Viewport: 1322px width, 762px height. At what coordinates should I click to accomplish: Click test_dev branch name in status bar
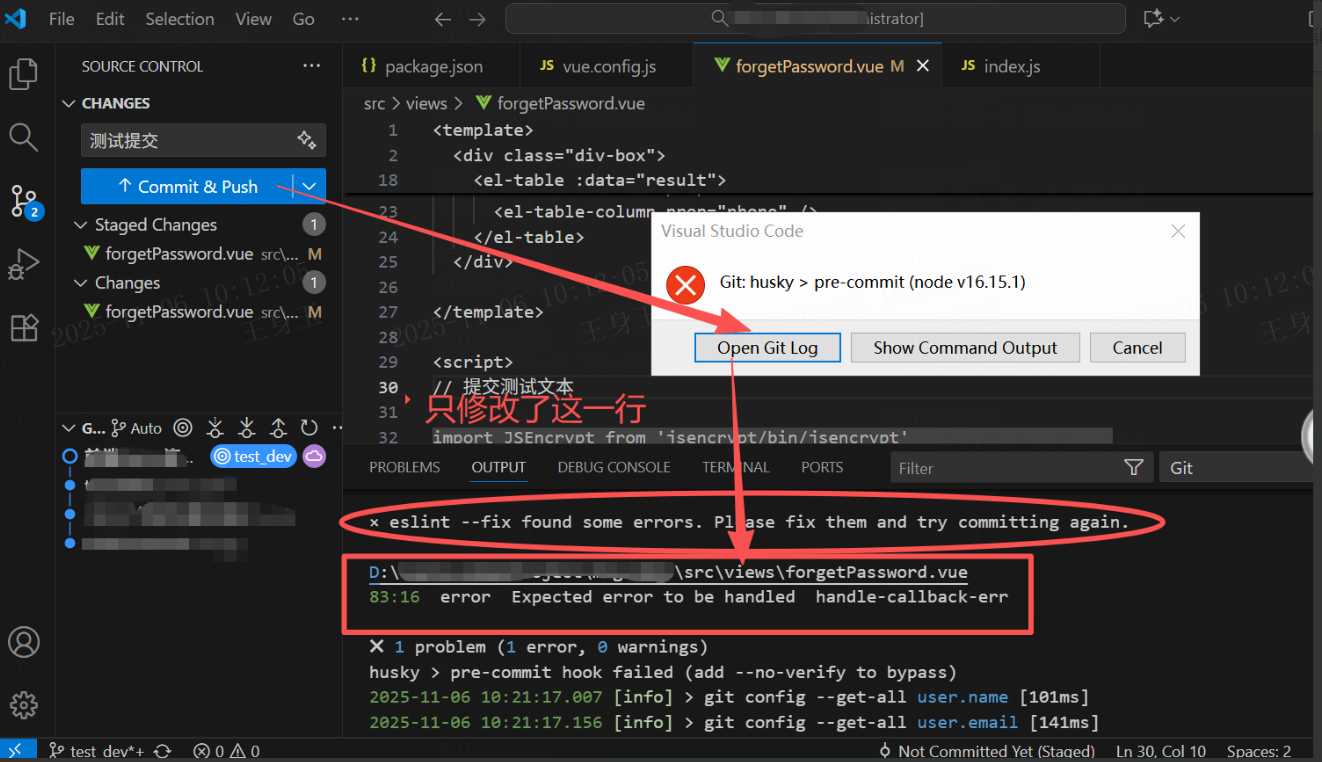click(97, 751)
